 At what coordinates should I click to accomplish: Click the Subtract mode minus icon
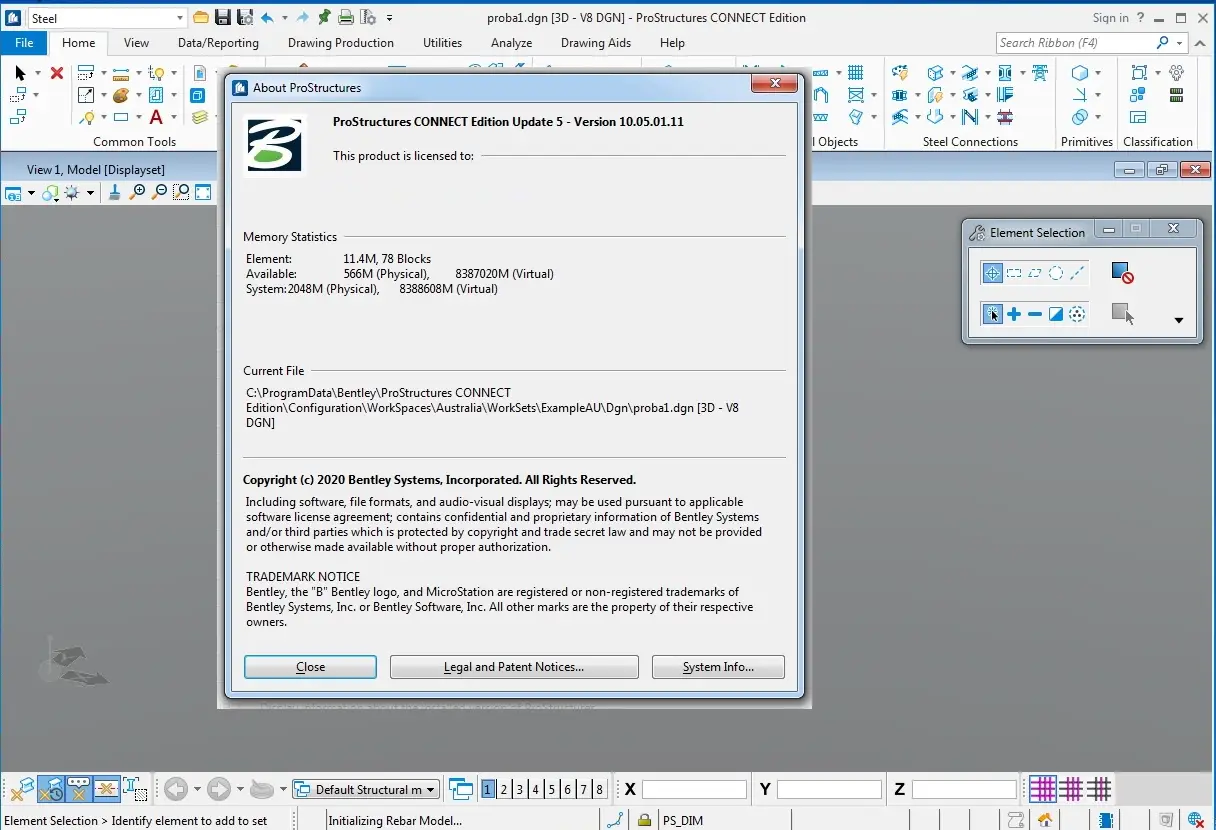pyautogui.click(x=1035, y=314)
